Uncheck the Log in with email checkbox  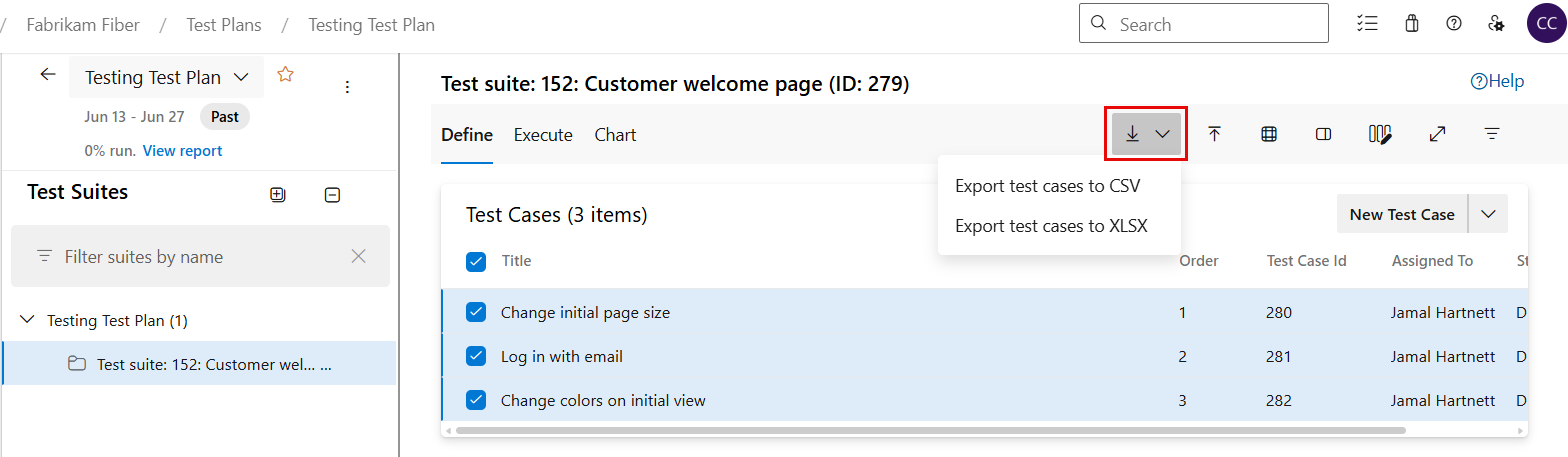click(x=476, y=356)
